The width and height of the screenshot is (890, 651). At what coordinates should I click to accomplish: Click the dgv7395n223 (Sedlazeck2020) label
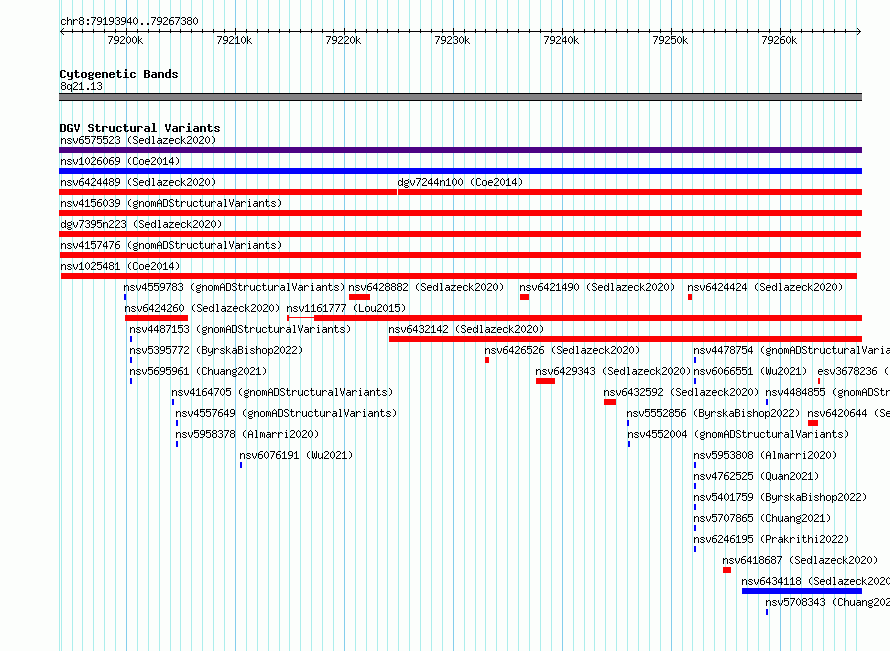141,224
